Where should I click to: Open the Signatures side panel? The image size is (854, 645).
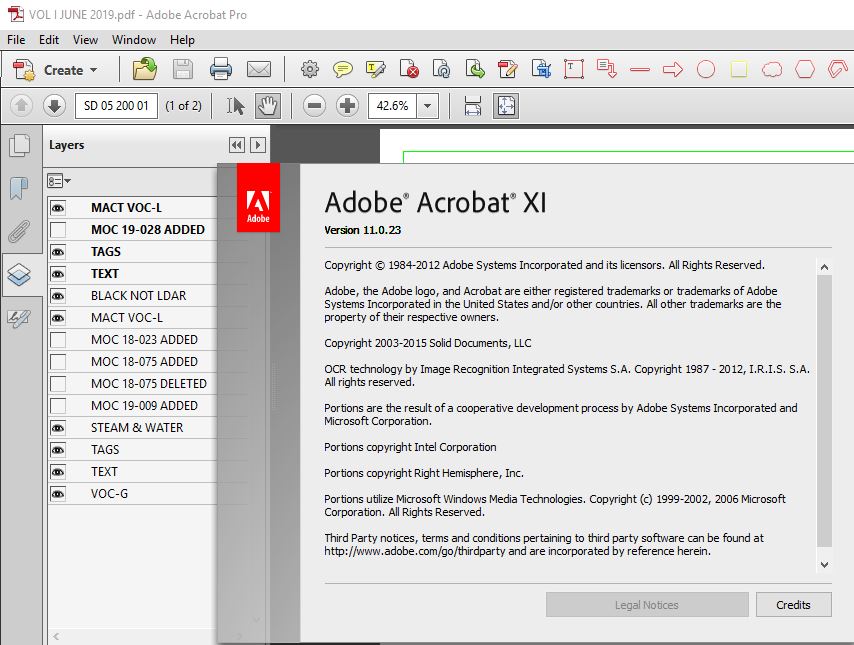[20, 318]
